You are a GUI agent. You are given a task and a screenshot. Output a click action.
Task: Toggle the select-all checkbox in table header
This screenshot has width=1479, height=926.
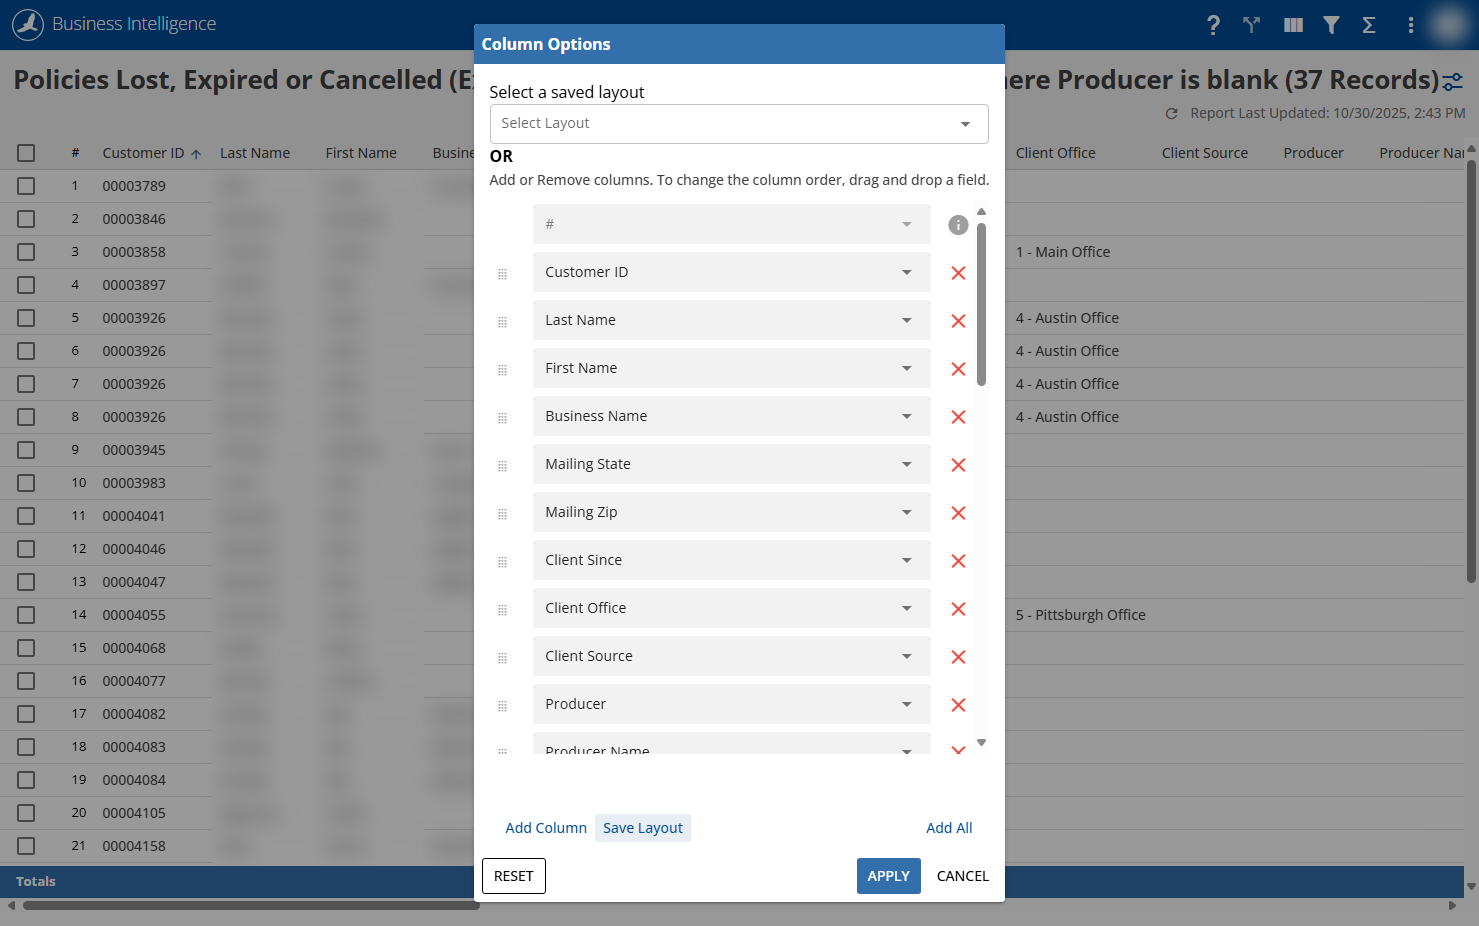coord(26,153)
